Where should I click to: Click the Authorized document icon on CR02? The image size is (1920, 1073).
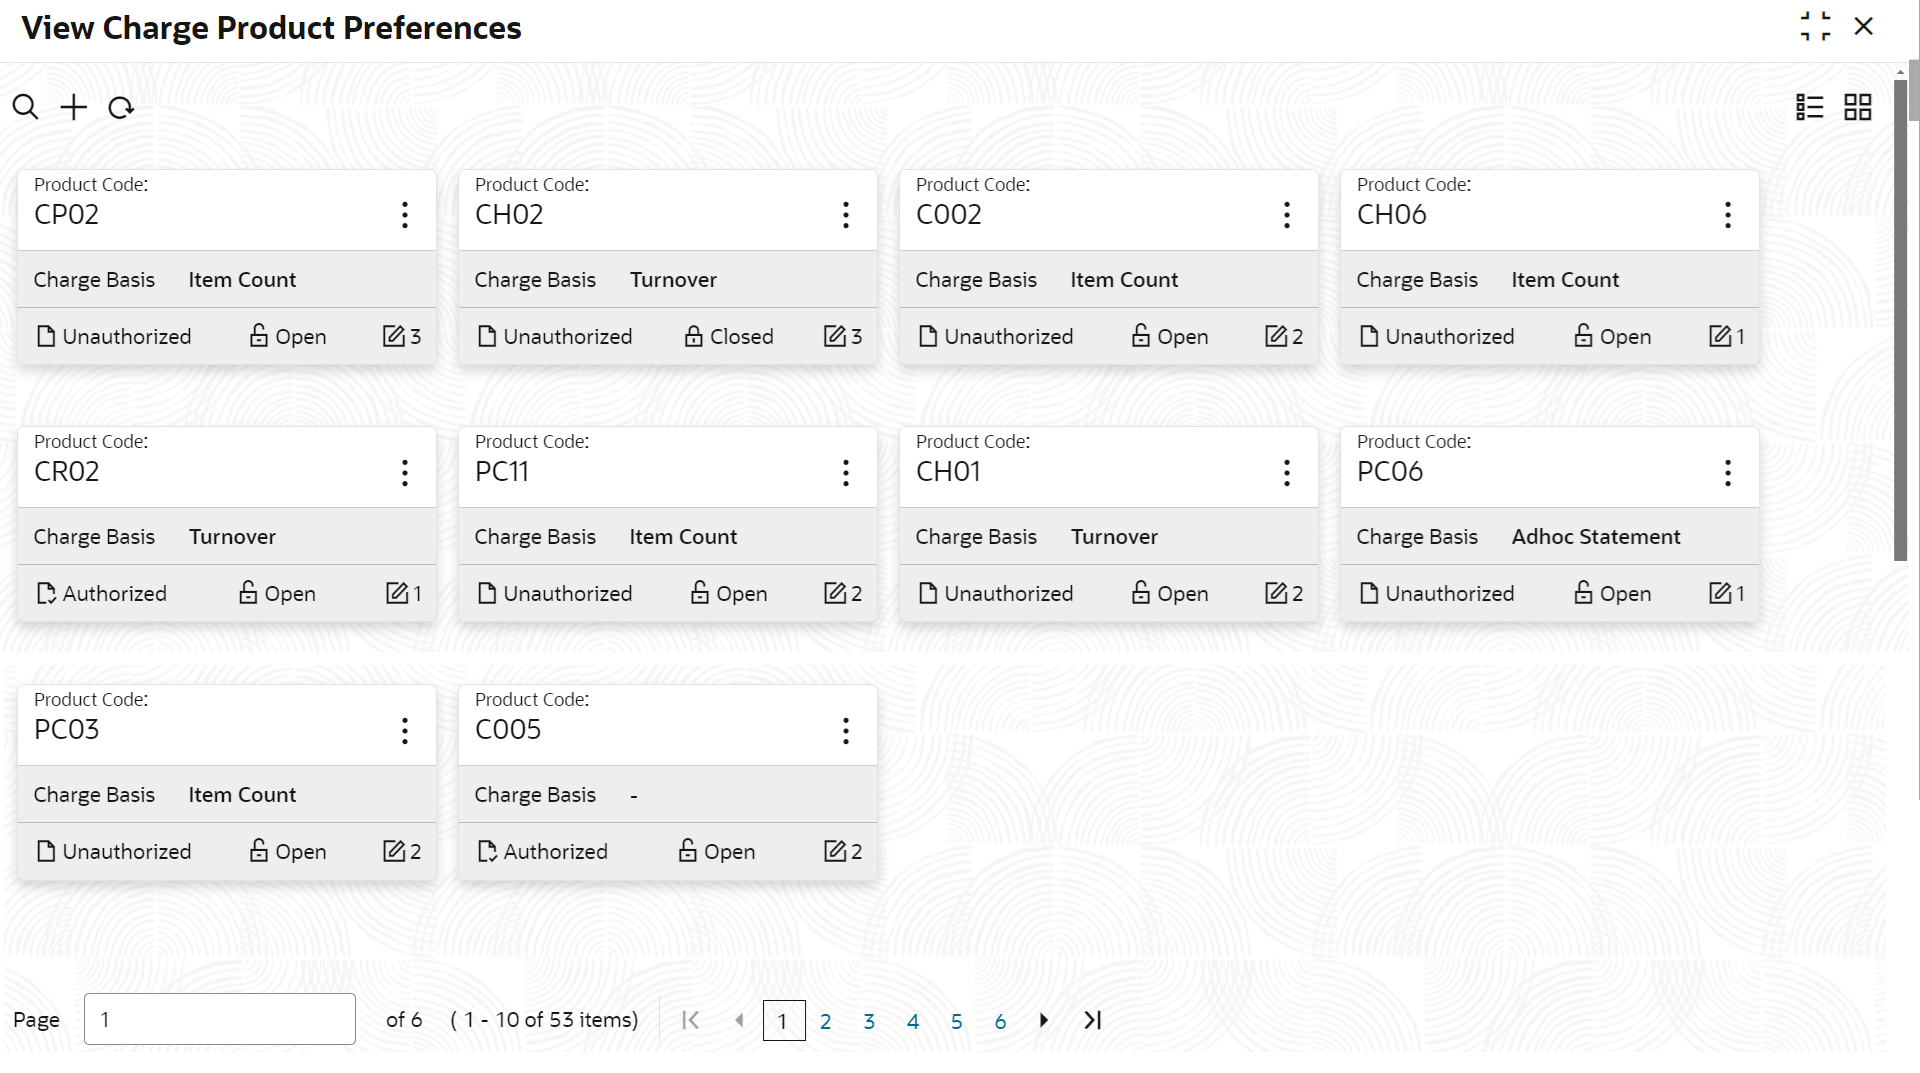[46, 593]
